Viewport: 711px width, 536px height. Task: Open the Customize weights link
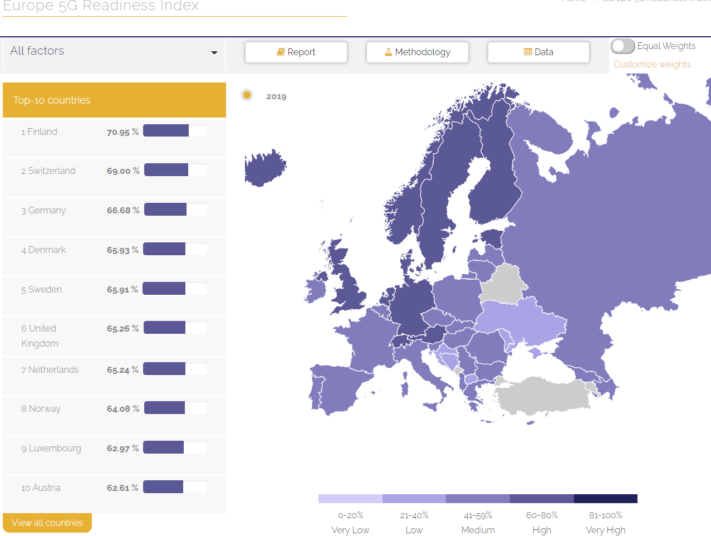[x=651, y=64]
